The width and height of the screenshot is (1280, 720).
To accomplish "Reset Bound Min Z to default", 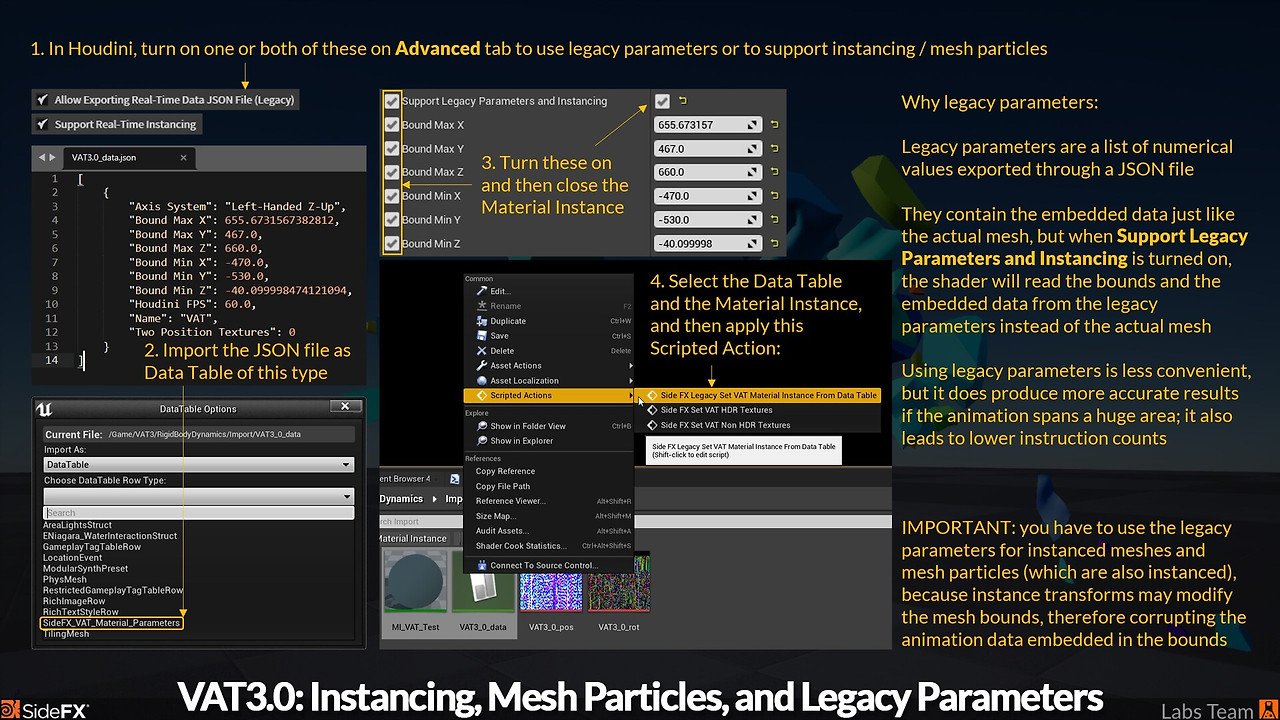I will 773,243.
